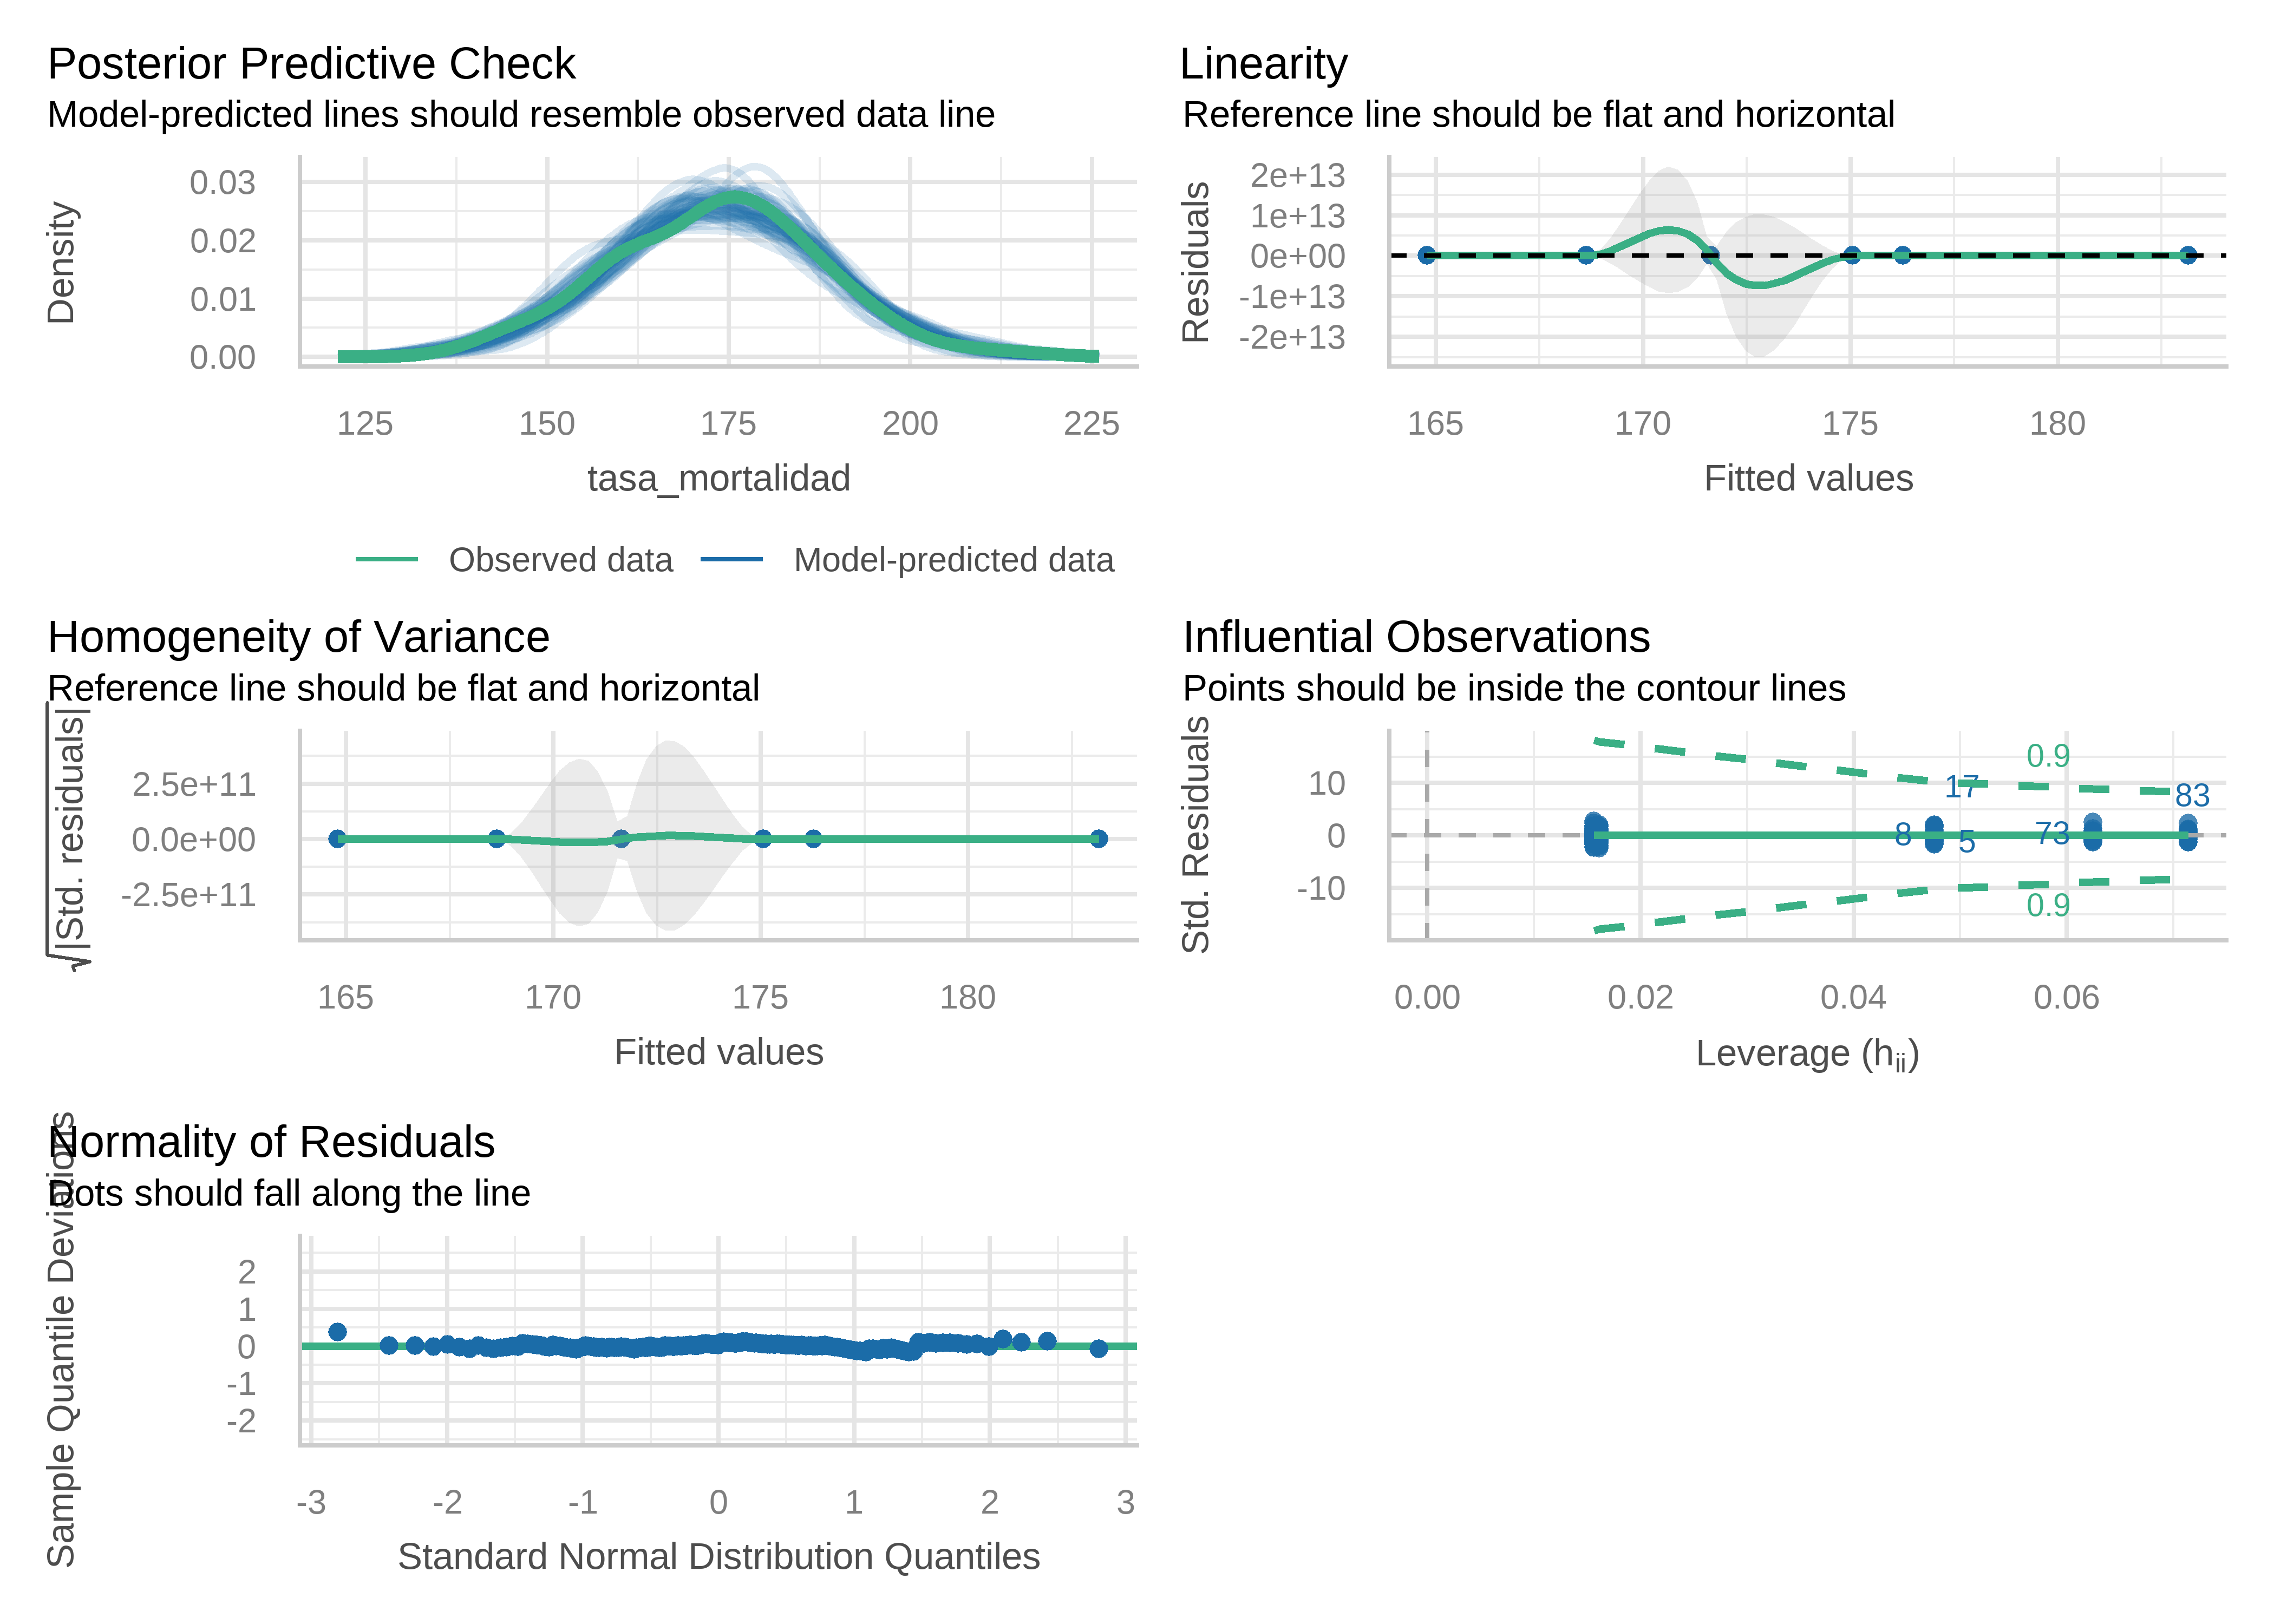The image size is (2274, 1624).
Task: Select the rightmost point in the Linearity plot
Action: (2188, 255)
